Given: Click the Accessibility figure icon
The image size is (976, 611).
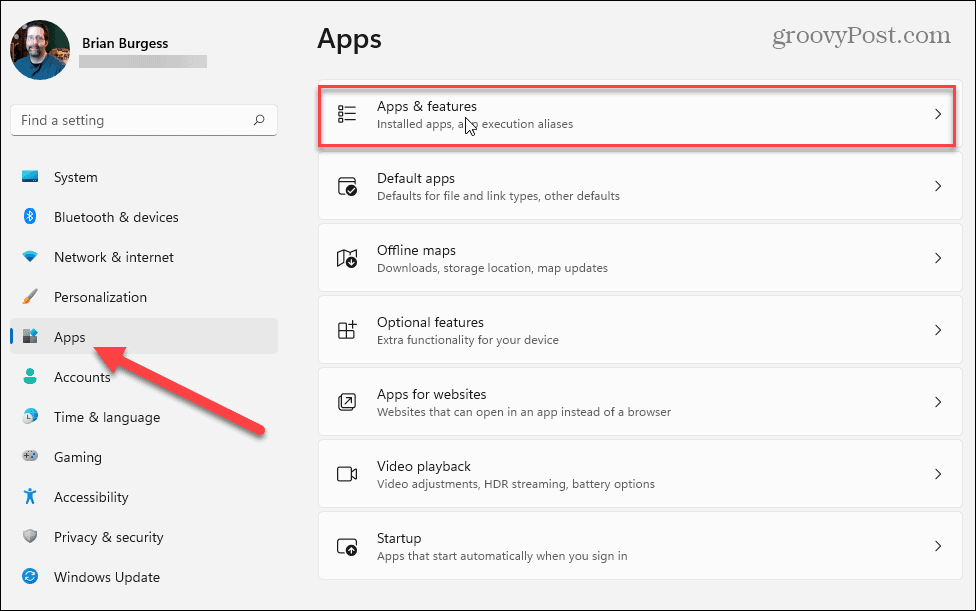Looking at the screenshot, I should 30,497.
